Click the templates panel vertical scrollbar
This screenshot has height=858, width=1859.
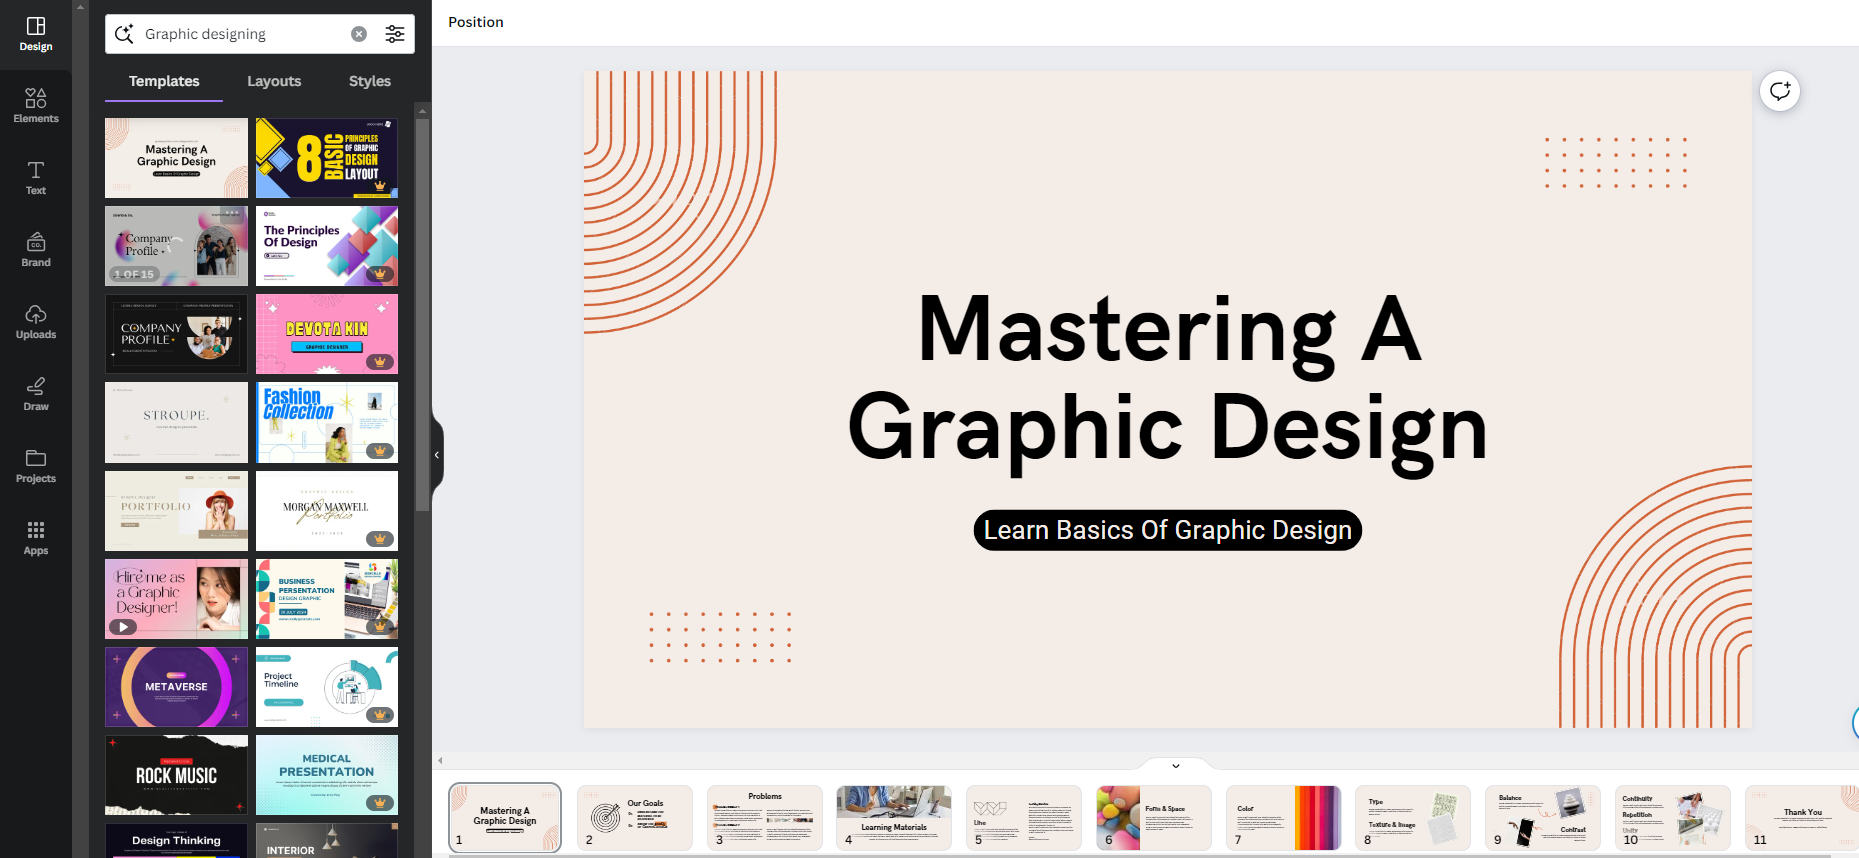pyautogui.click(x=423, y=315)
